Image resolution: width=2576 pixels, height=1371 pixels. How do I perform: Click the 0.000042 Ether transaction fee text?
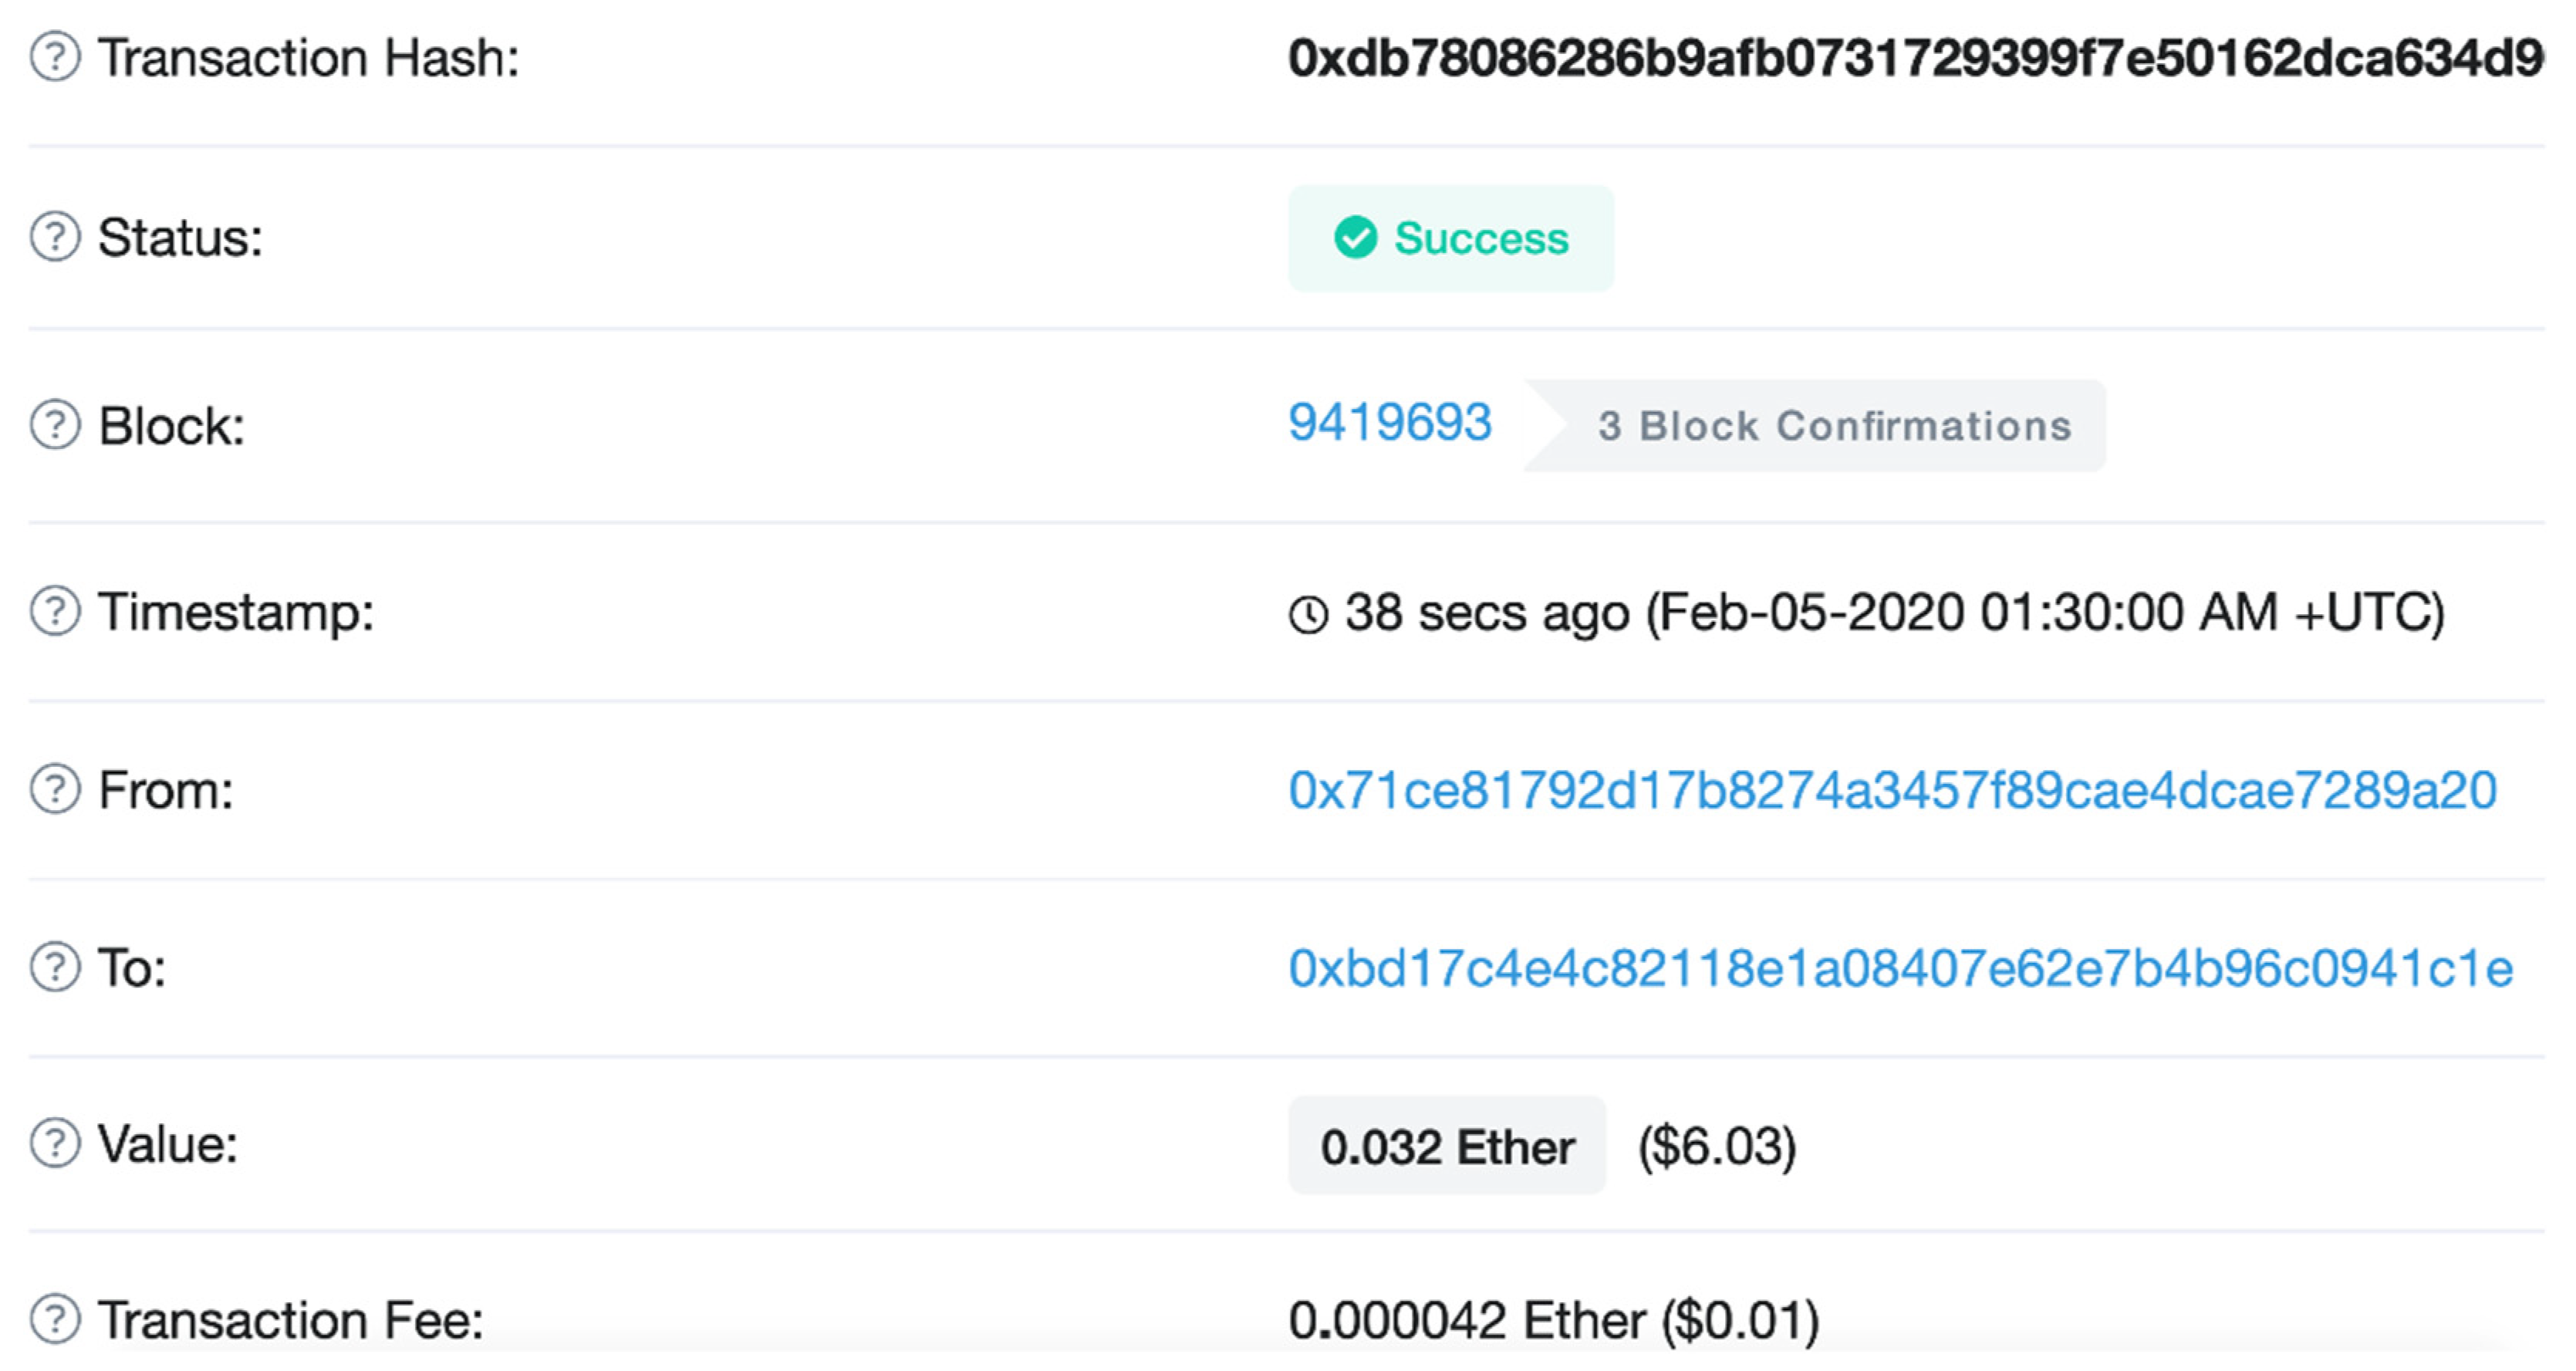tap(1552, 1320)
